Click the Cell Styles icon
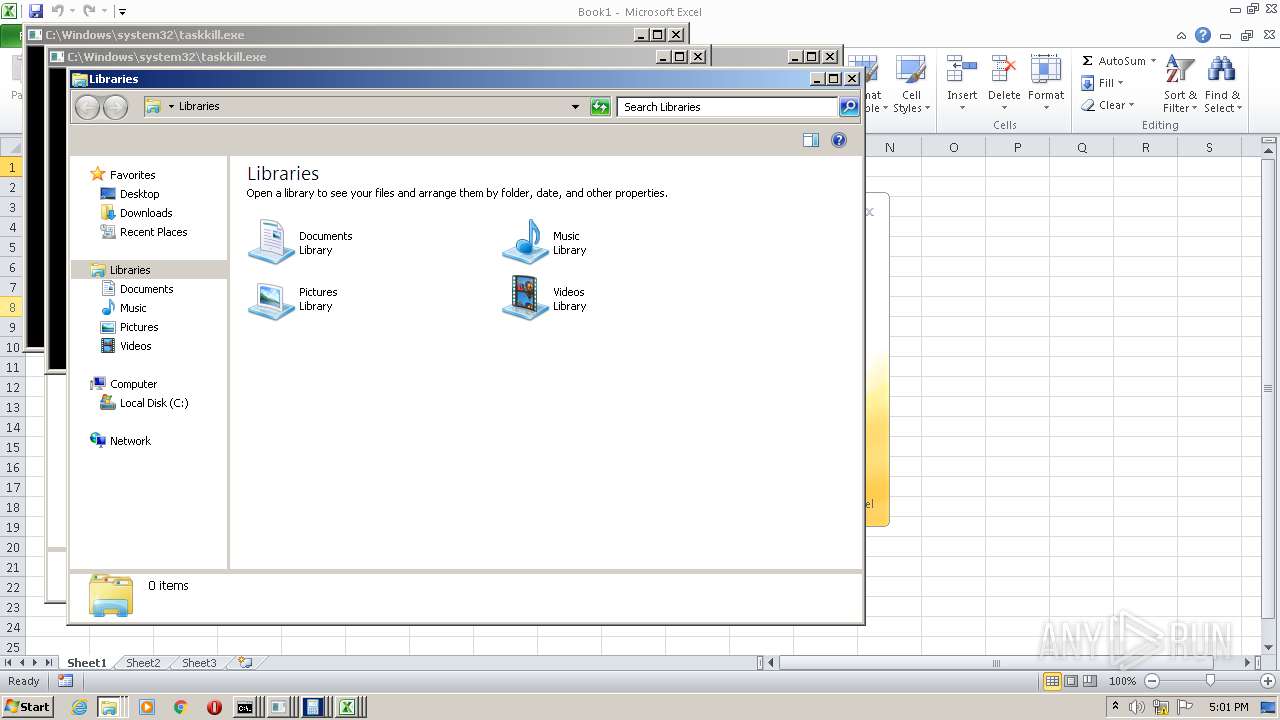 tap(910, 70)
